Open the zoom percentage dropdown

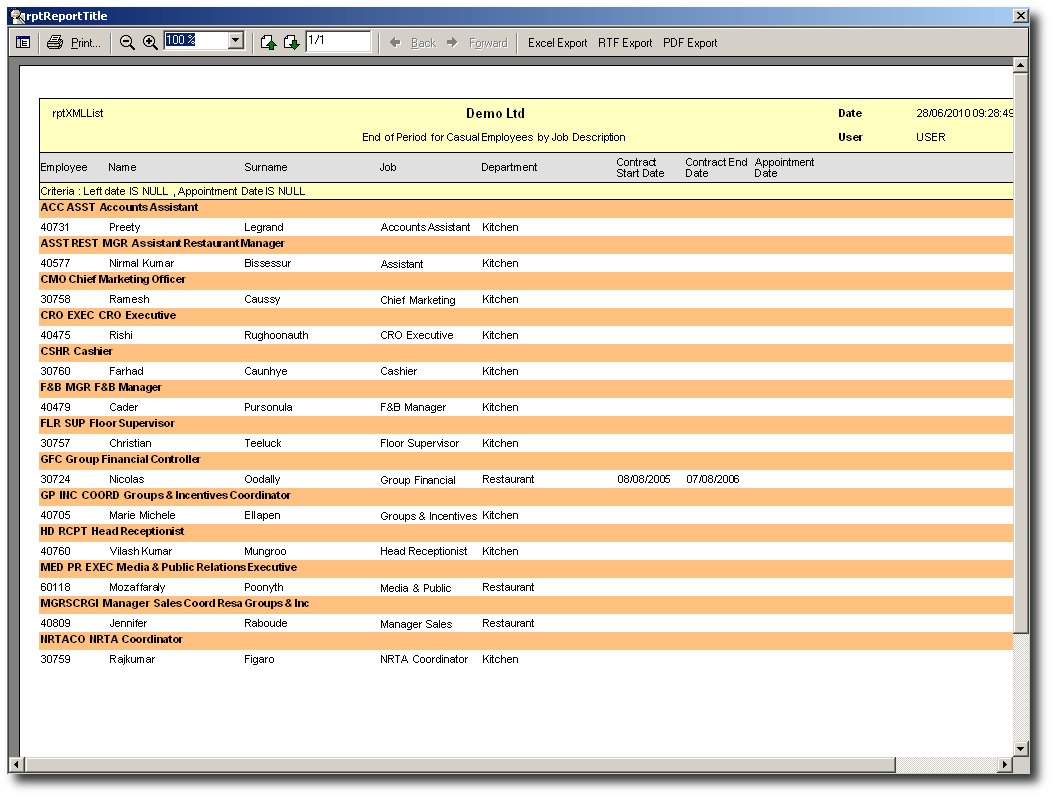[x=236, y=41]
